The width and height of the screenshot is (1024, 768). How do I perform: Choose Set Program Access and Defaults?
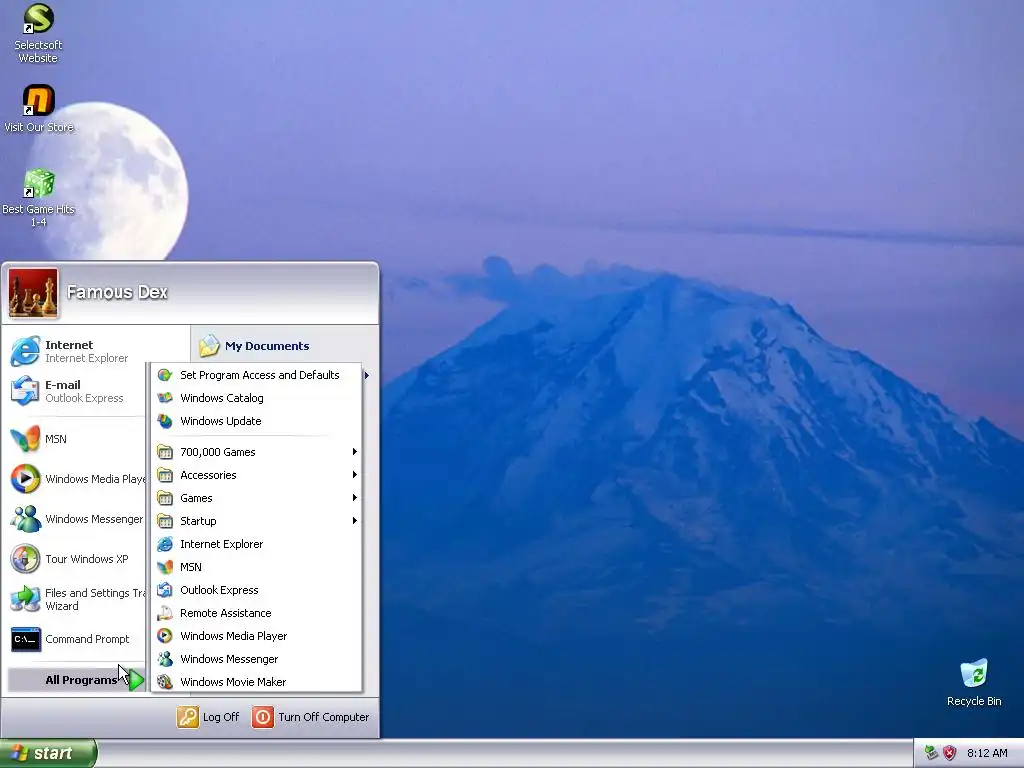(x=256, y=375)
